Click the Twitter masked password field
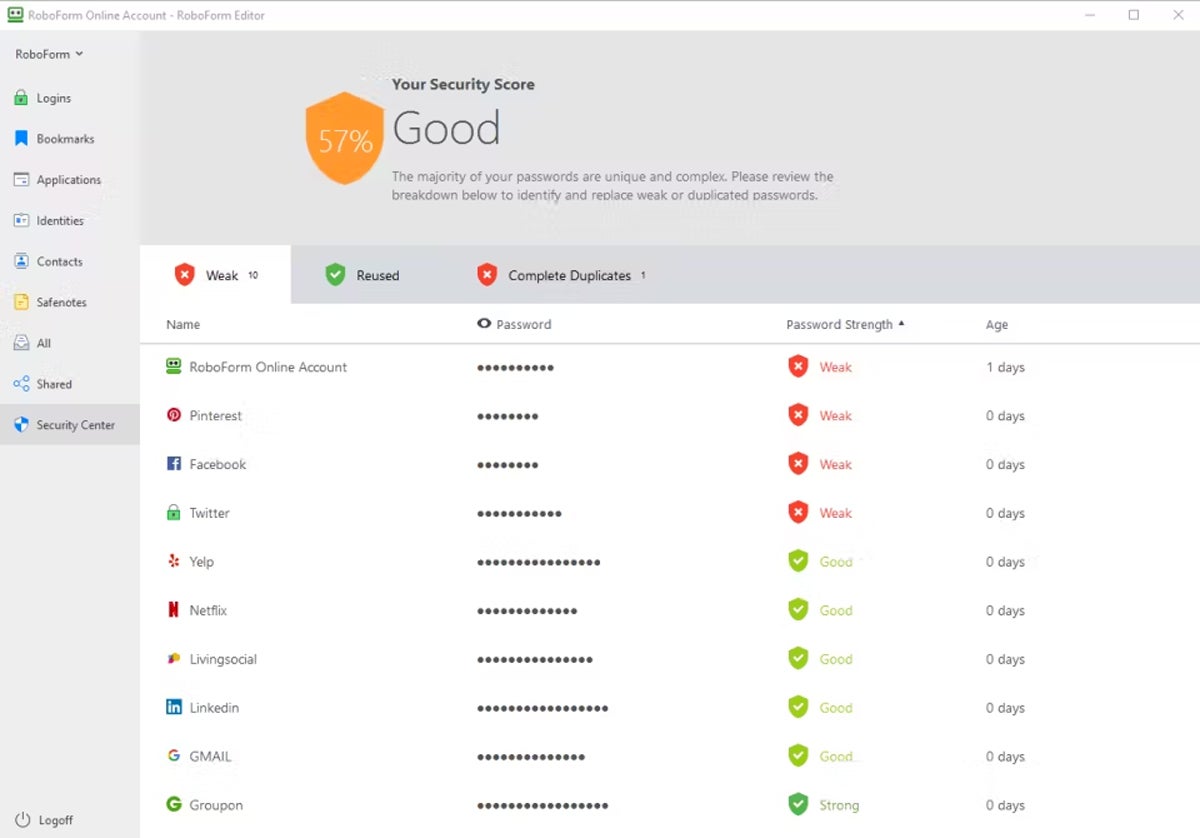This screenshot has height=838, width=1200. (x=519, y=514)
